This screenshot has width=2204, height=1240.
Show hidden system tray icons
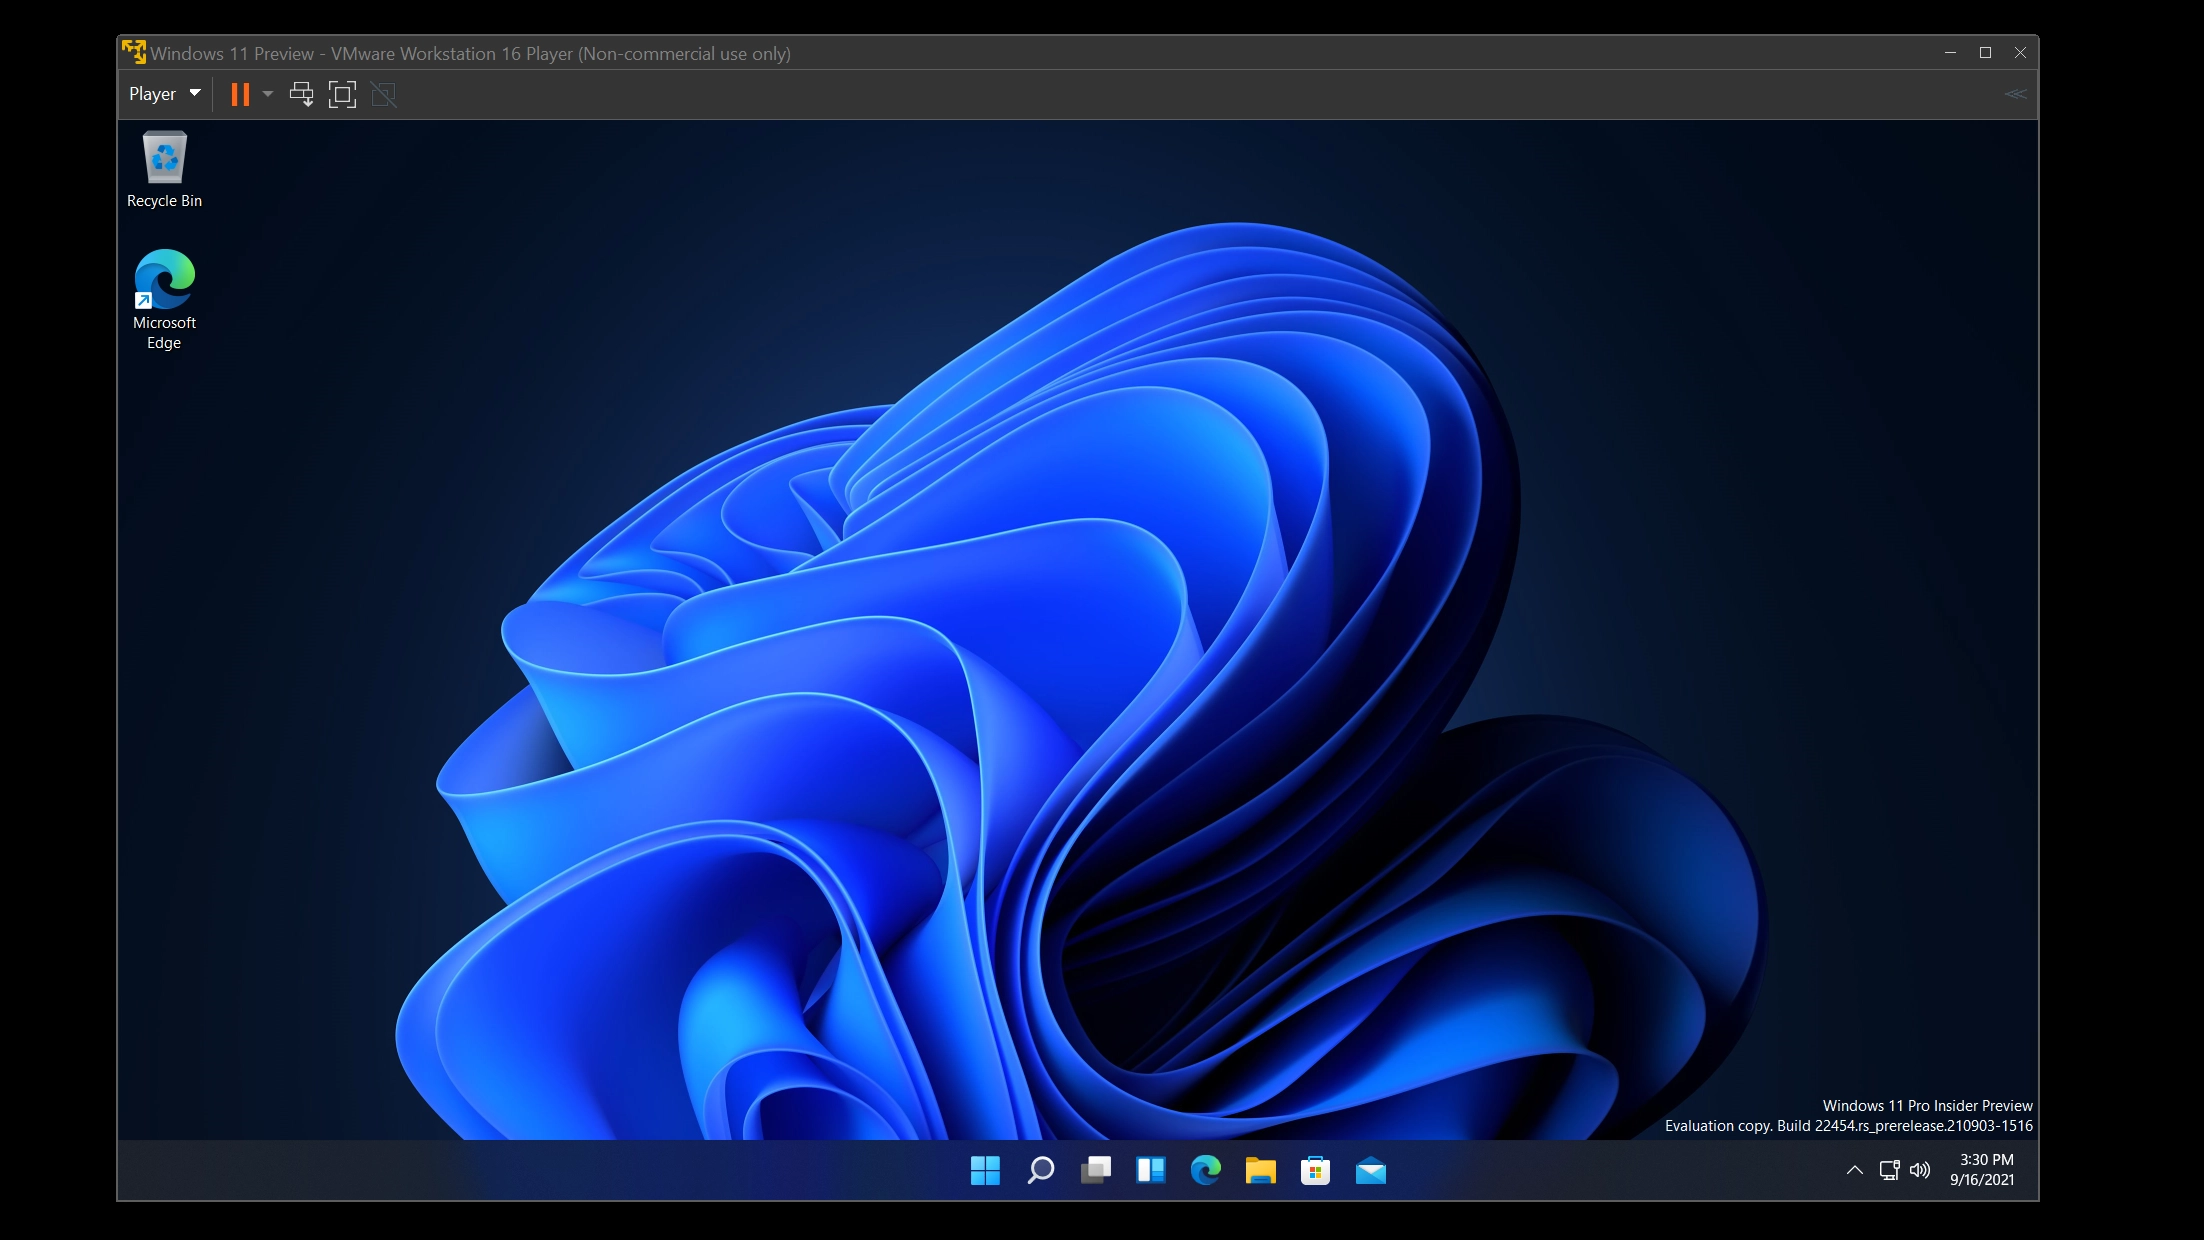[1854, 1170]
